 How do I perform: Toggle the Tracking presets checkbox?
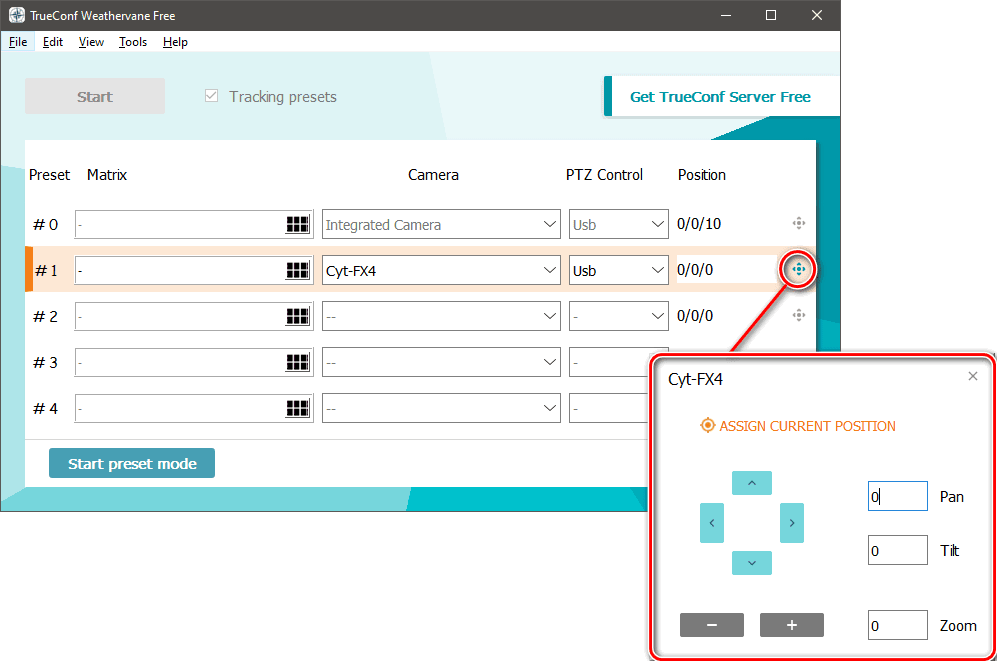click(x=211, y=96)
